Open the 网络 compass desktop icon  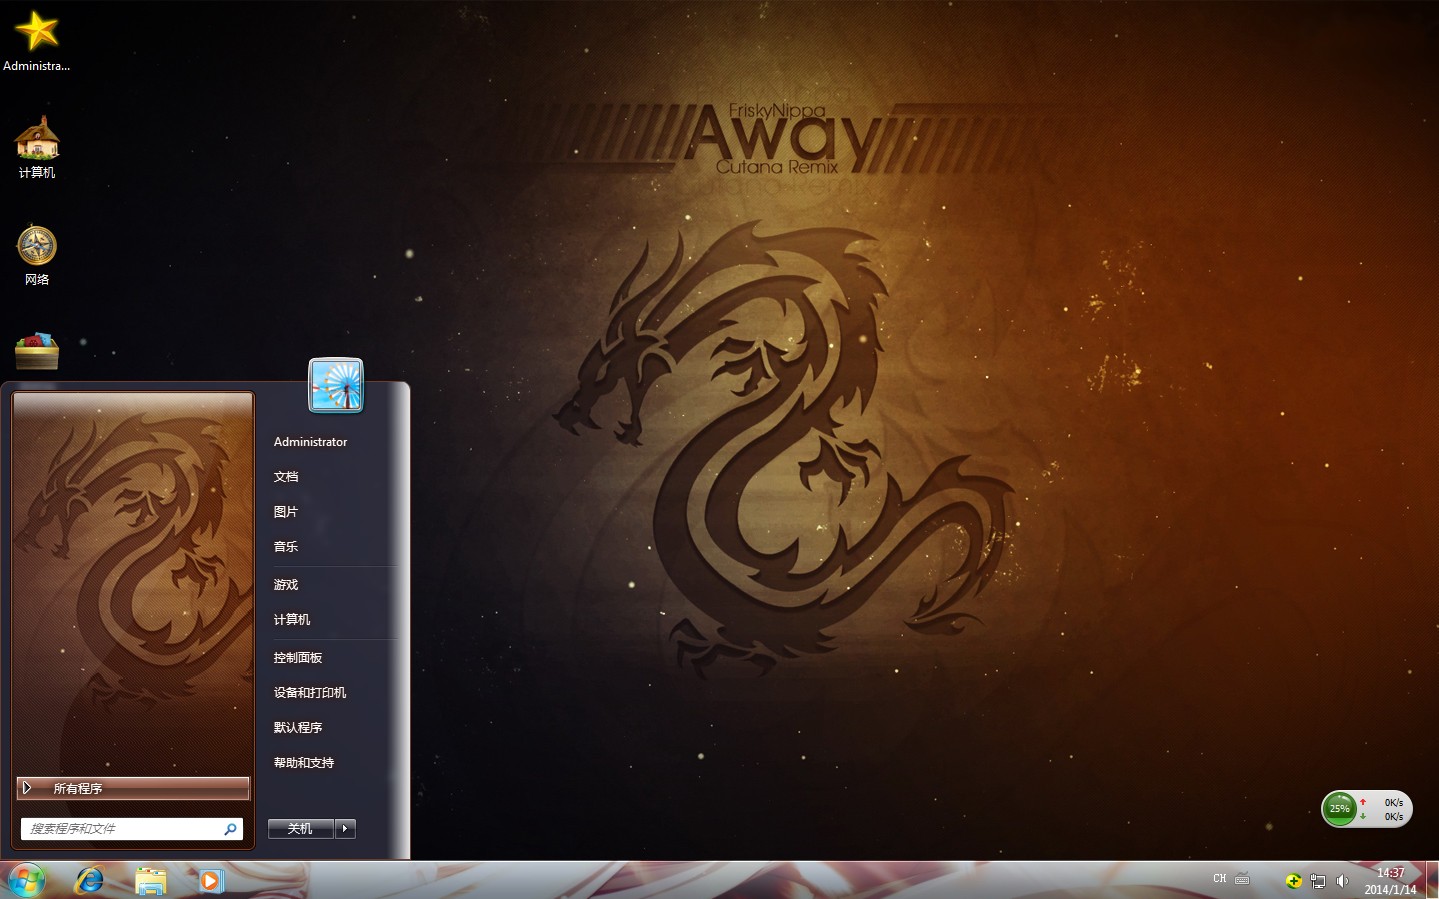(x=37, y=256)
